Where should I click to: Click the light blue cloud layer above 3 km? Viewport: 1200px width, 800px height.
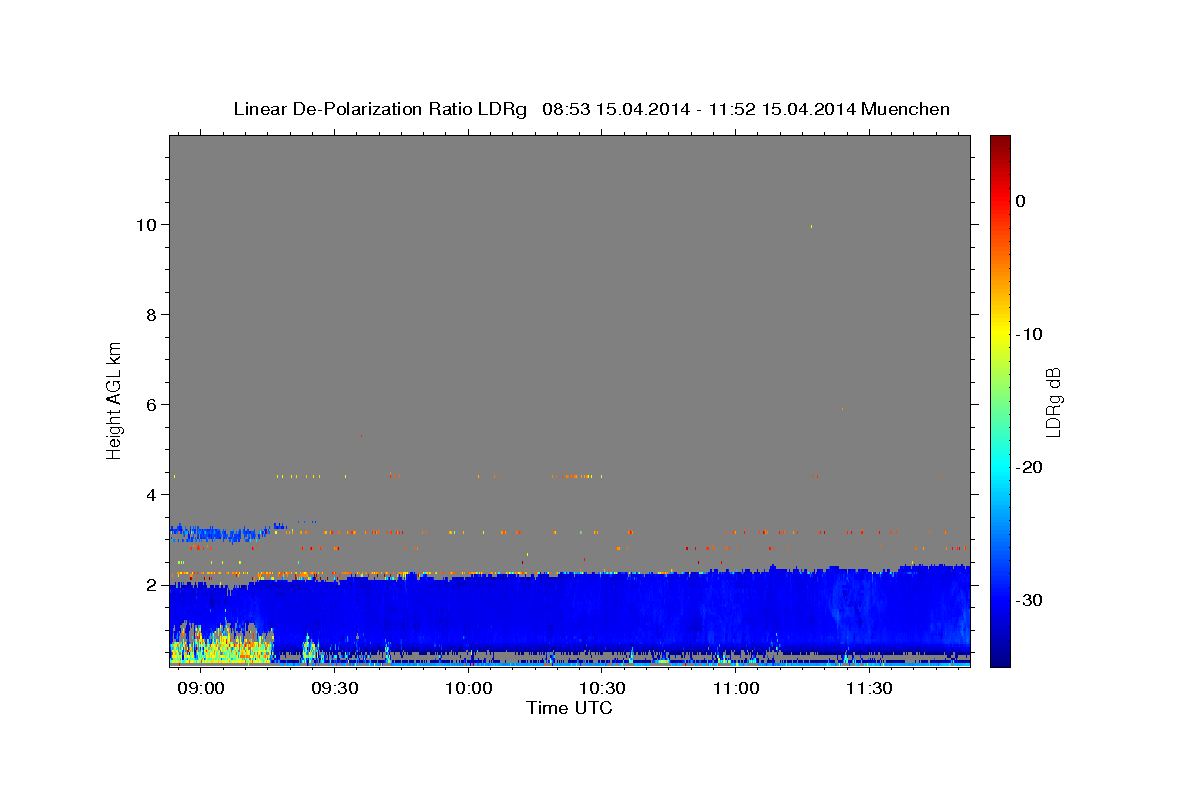pos(217,531)
